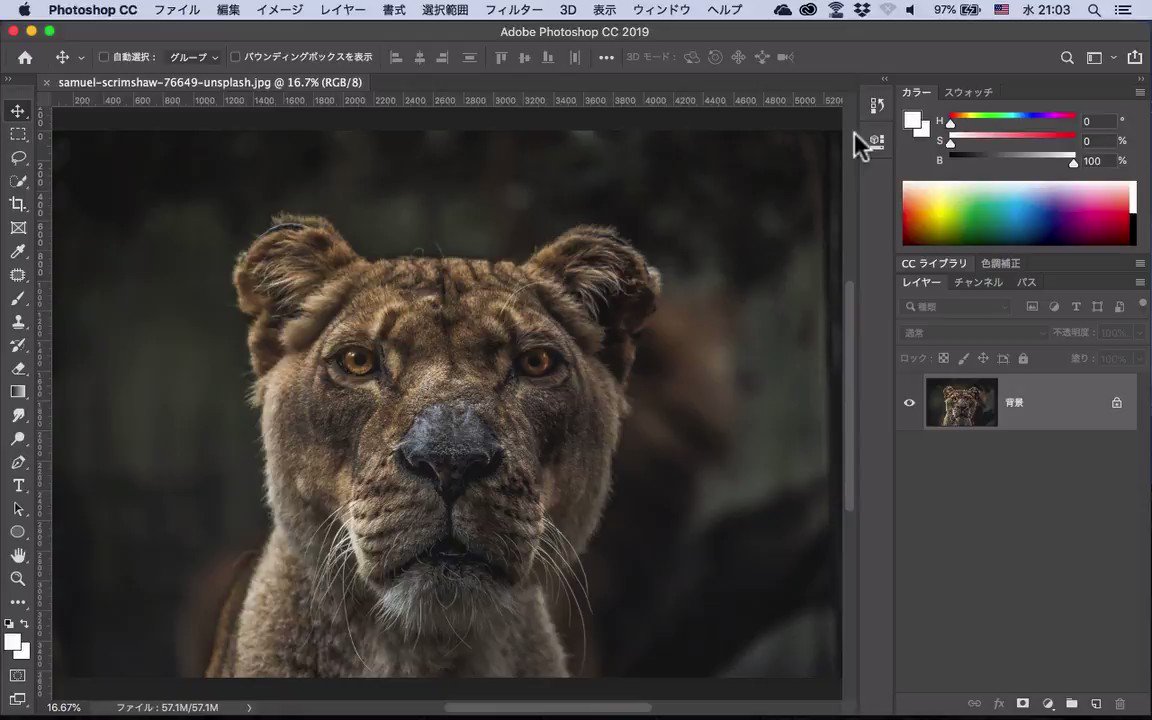Open the グループ auto-select dropdown
1152x720 pixels.
click(x=193, y=58)
